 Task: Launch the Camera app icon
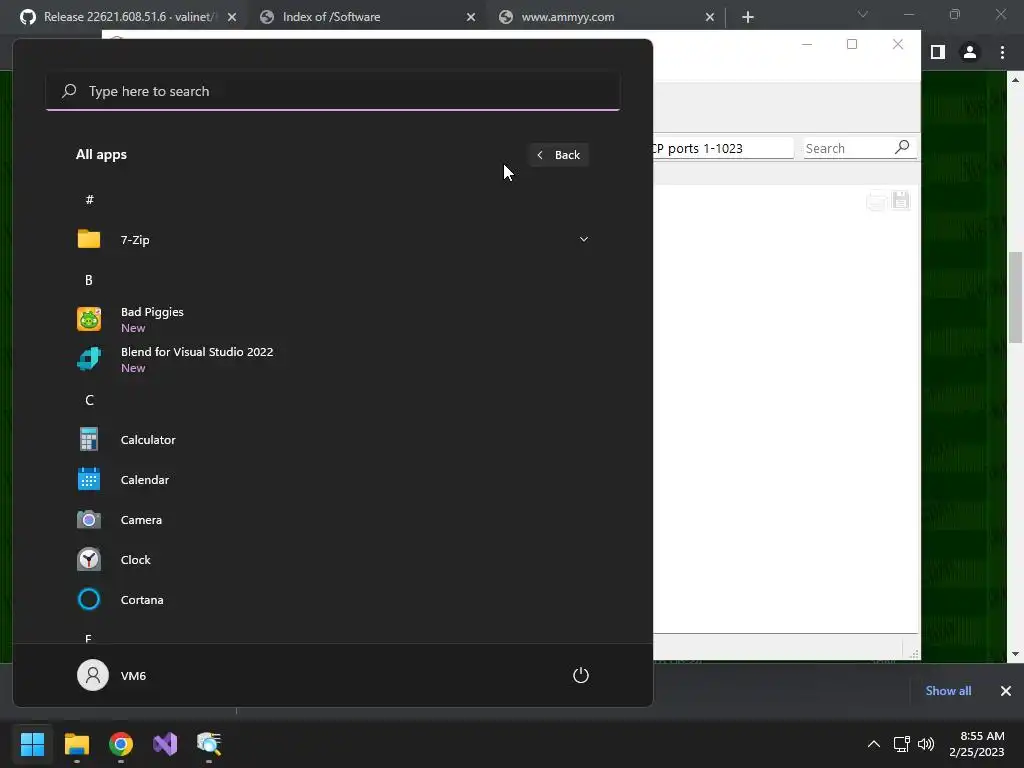[89, 520]
